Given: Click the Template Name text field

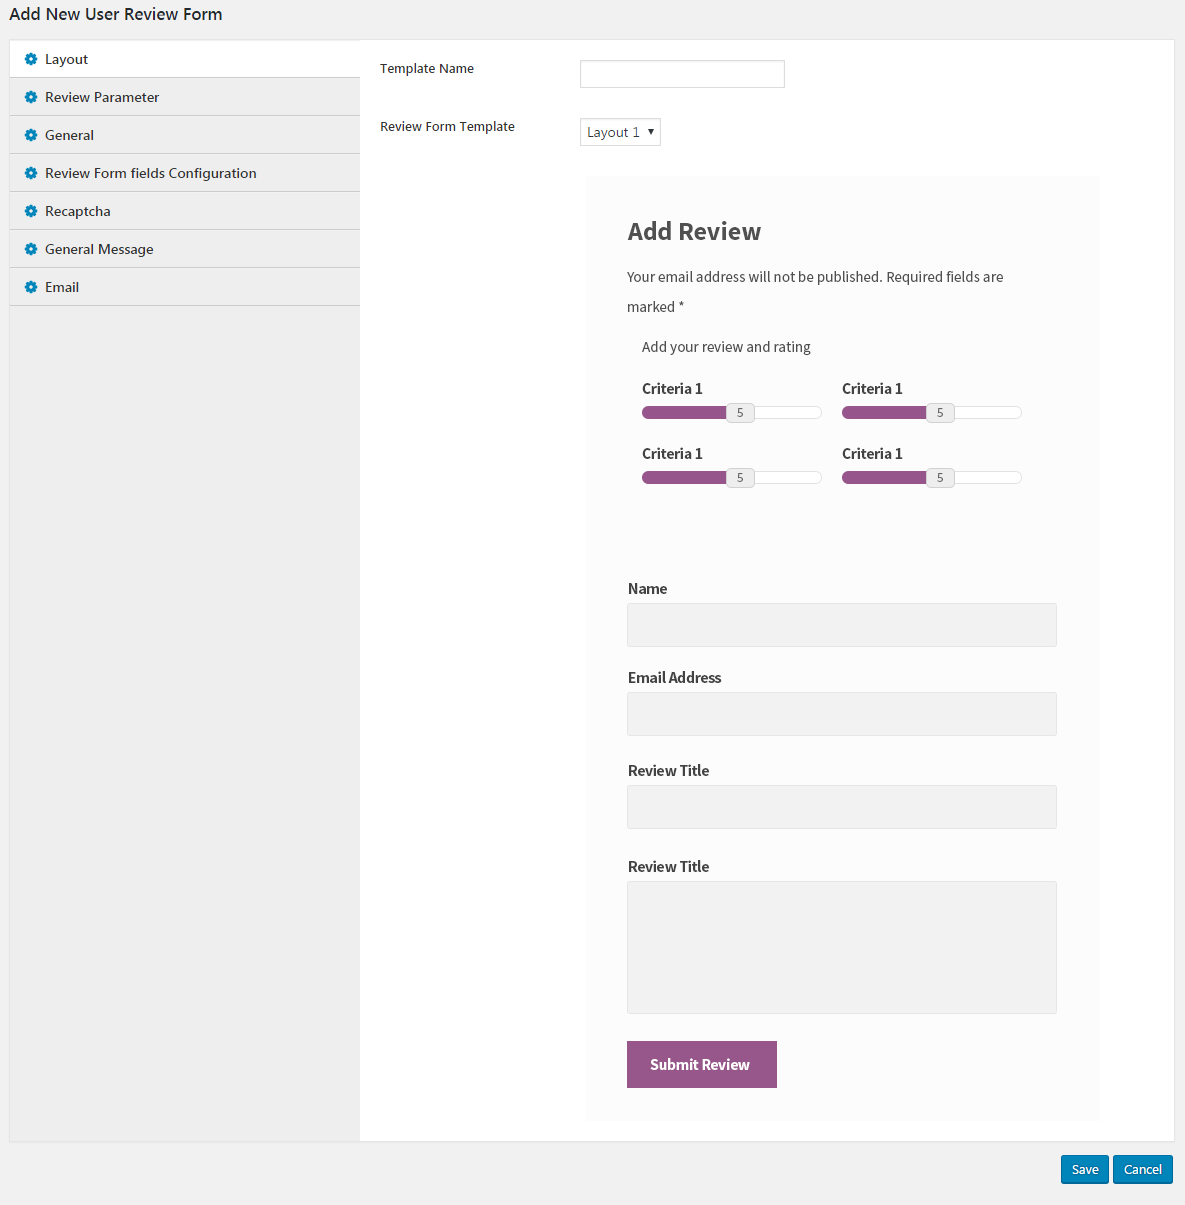Looking at the screenshot, I should click(682, 74).
